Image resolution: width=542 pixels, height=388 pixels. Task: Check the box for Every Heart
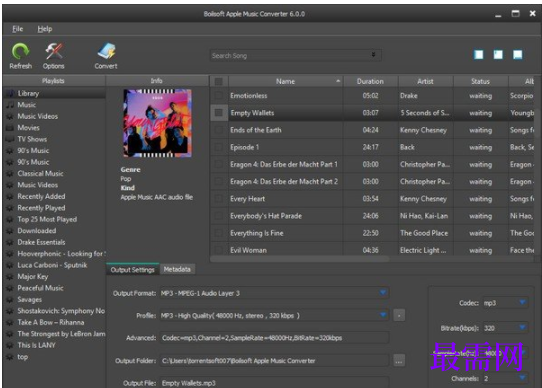218,198
